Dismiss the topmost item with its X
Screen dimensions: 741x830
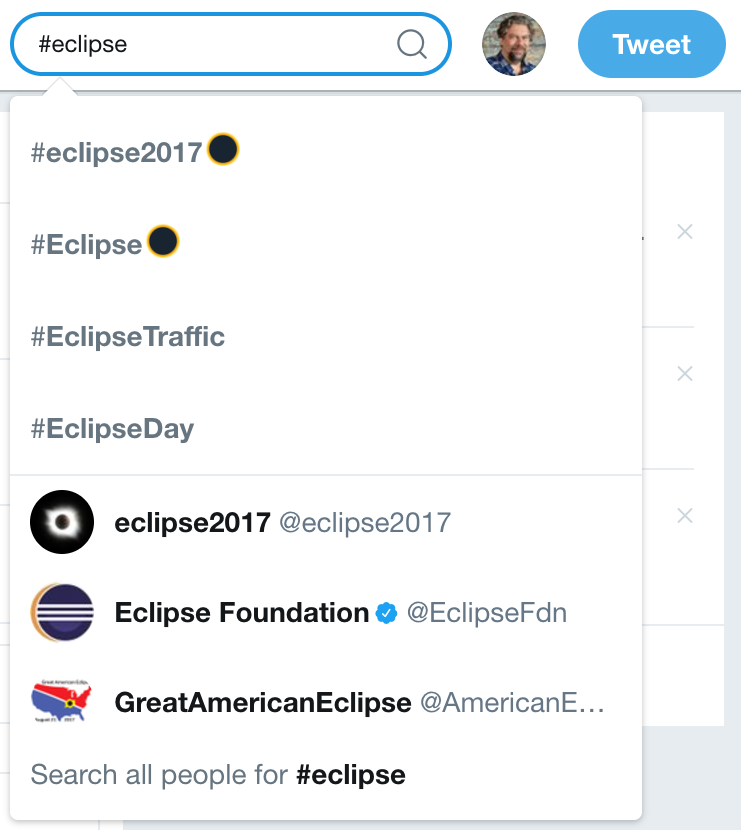[685, 232]
